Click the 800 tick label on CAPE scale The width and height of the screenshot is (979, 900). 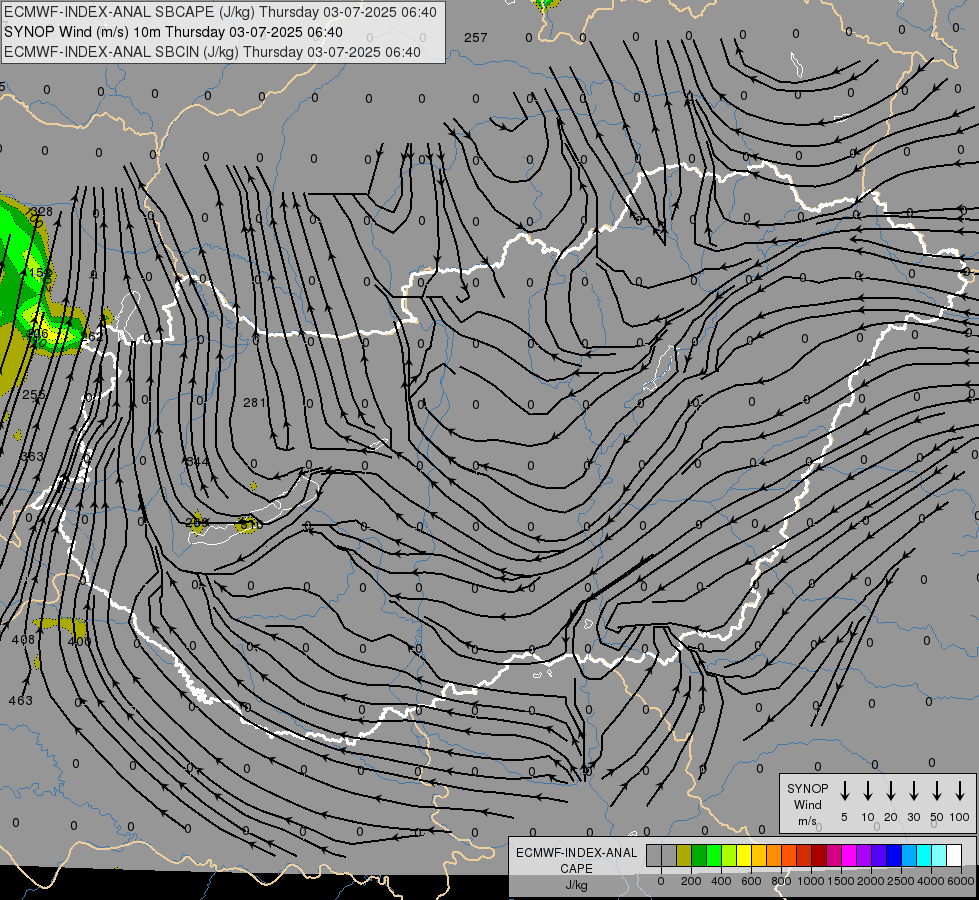781,881
